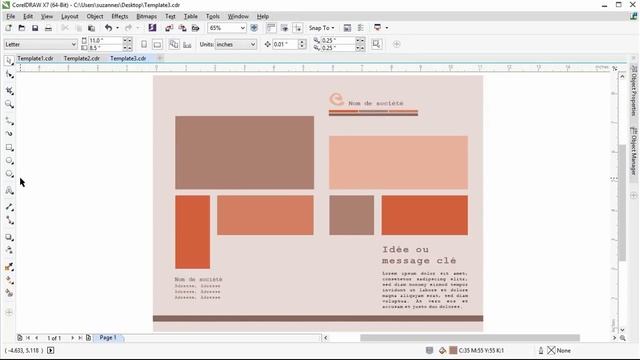The height and width of the screenshot is (360, 640).
Task: Select the Crop tool
Action: click(9, 90)
